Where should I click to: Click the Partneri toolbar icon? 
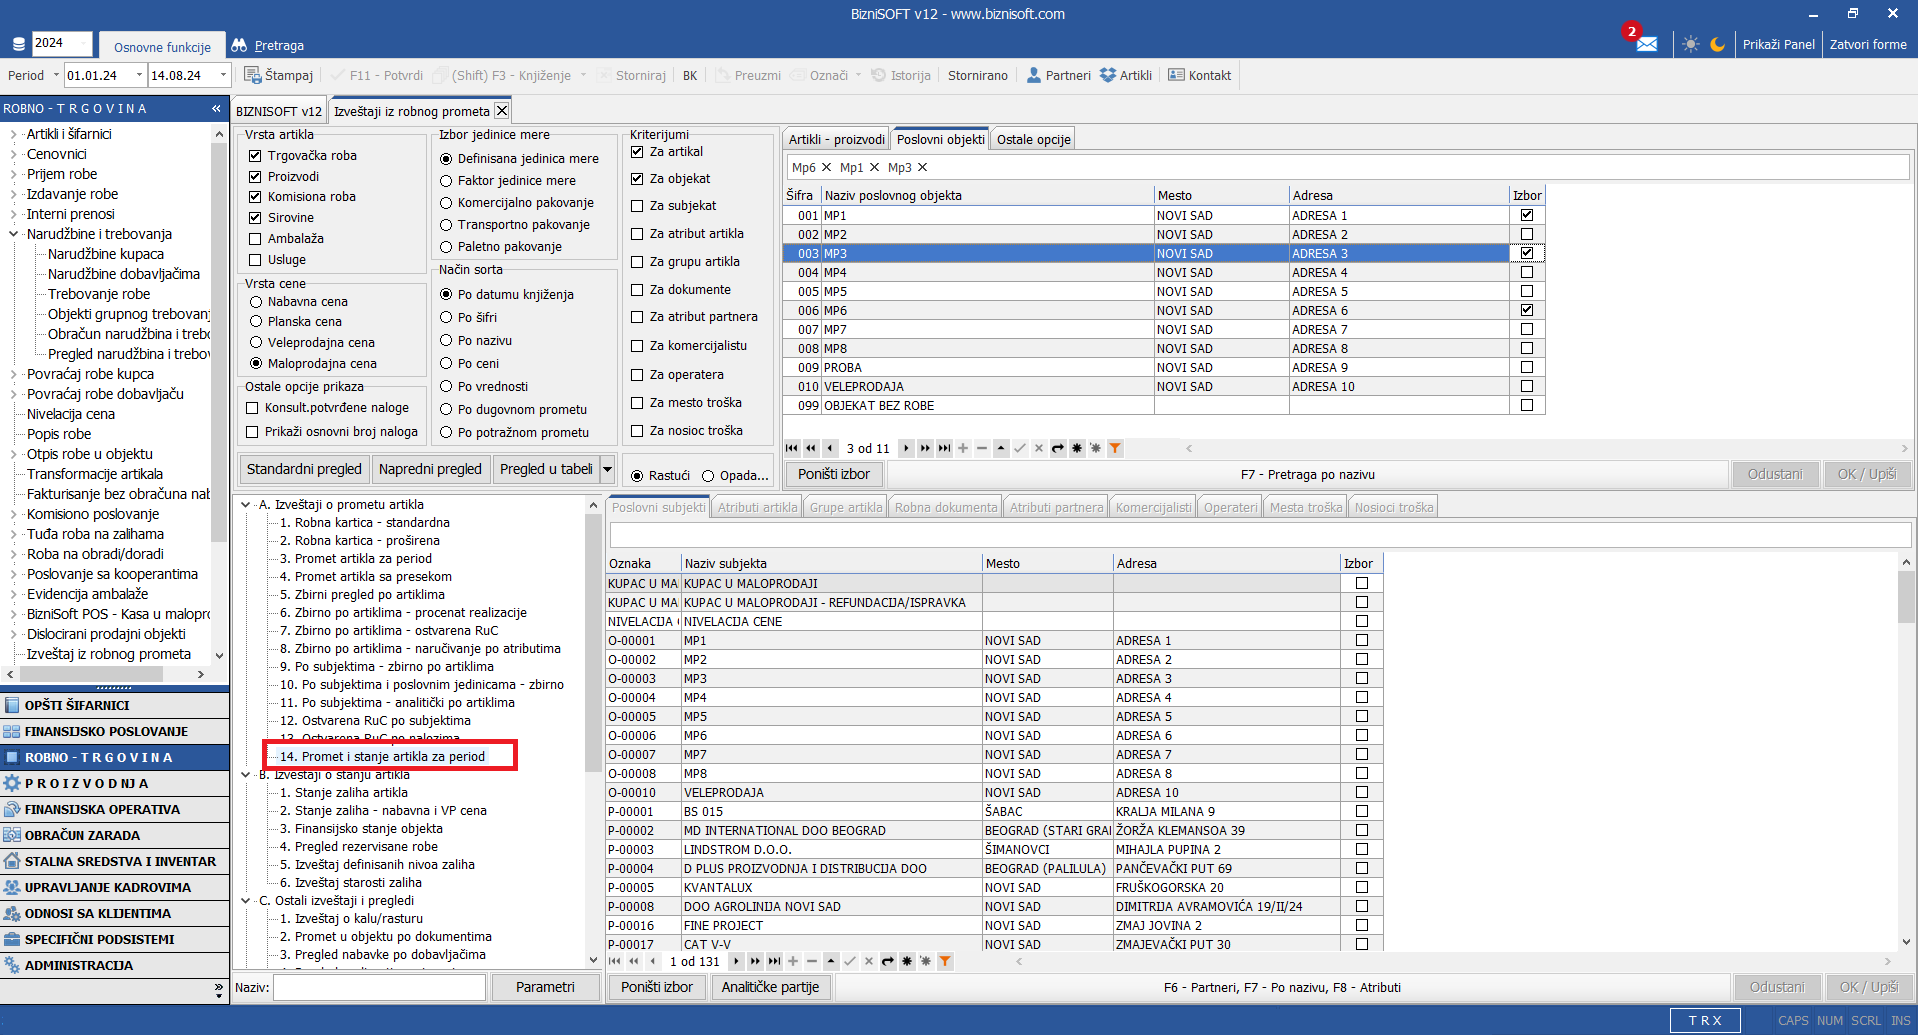(1034, 75)
